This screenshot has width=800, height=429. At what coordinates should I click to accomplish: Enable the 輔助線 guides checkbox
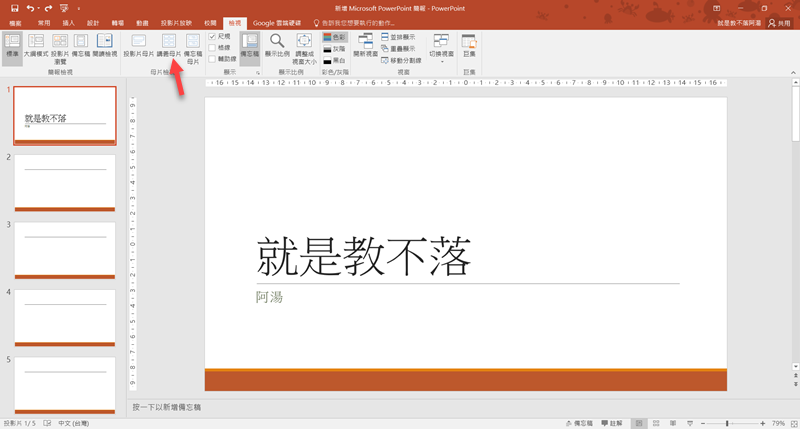[x=212, y=59]
